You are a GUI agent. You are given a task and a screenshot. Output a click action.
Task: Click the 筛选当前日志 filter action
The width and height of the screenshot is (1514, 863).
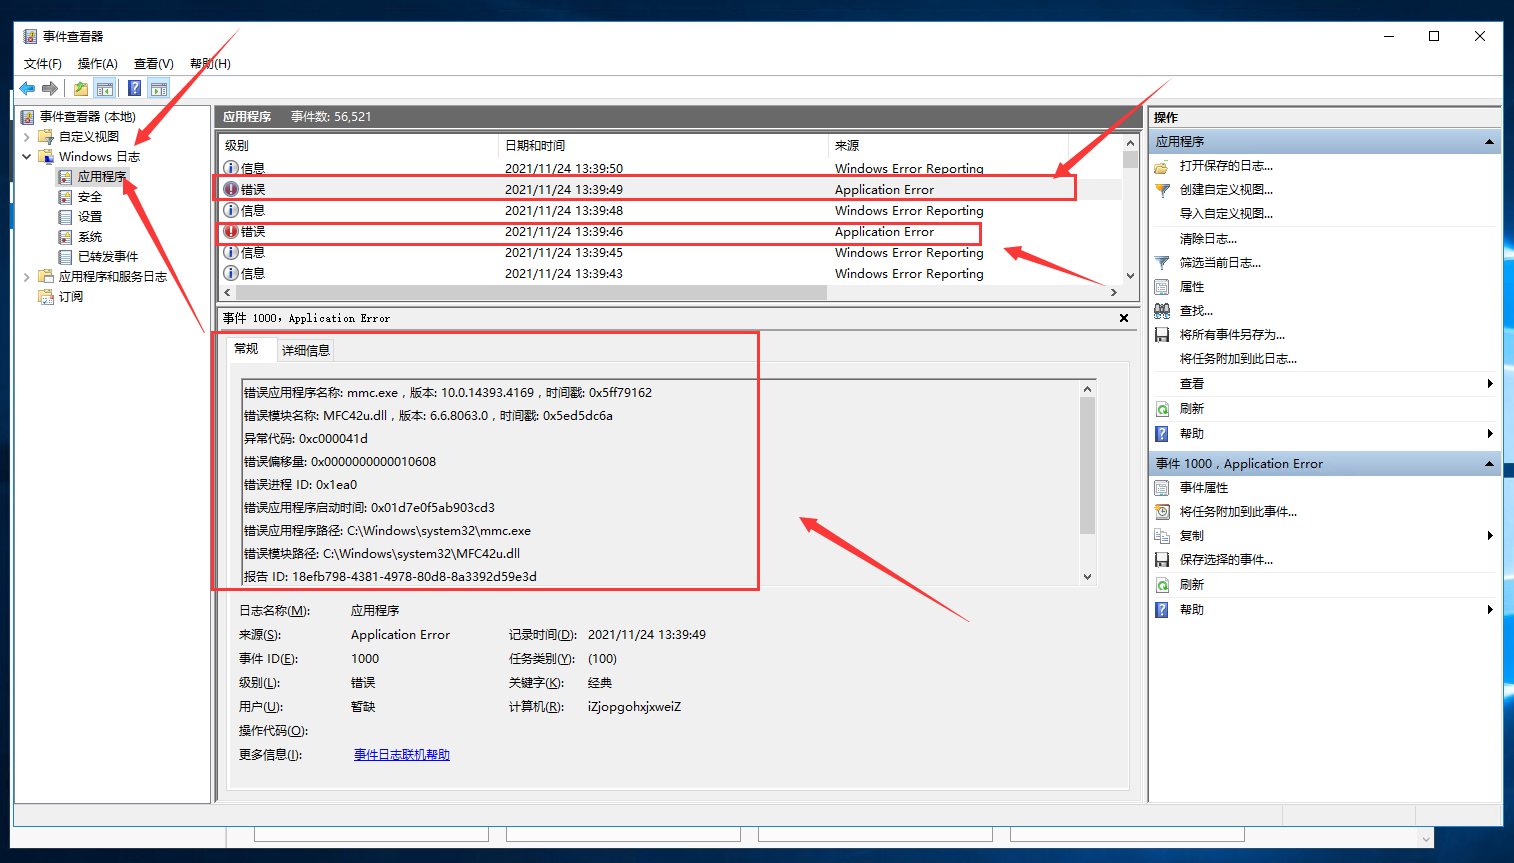point(1219,263)
